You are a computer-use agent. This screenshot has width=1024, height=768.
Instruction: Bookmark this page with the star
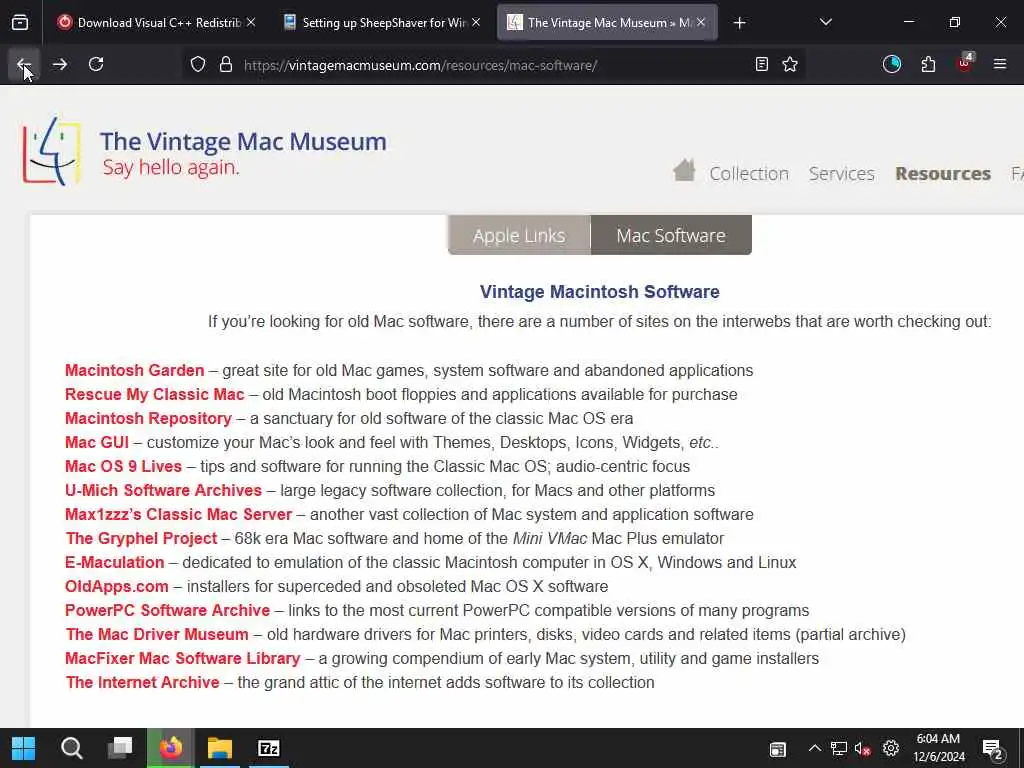790,64
